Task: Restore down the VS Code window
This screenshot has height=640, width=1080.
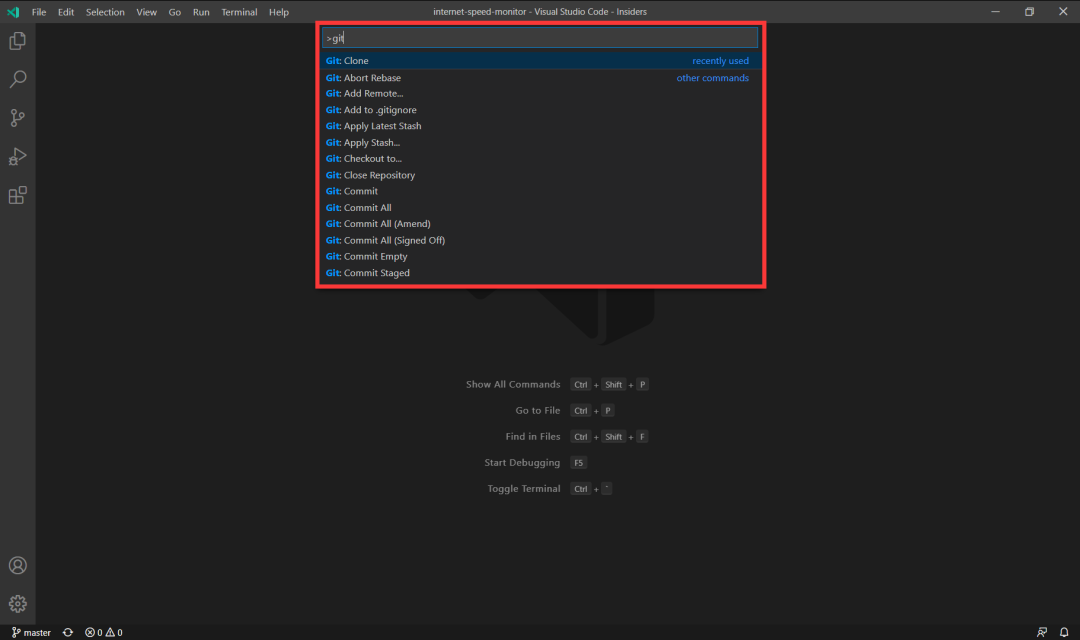Action: pos(1029,12)
